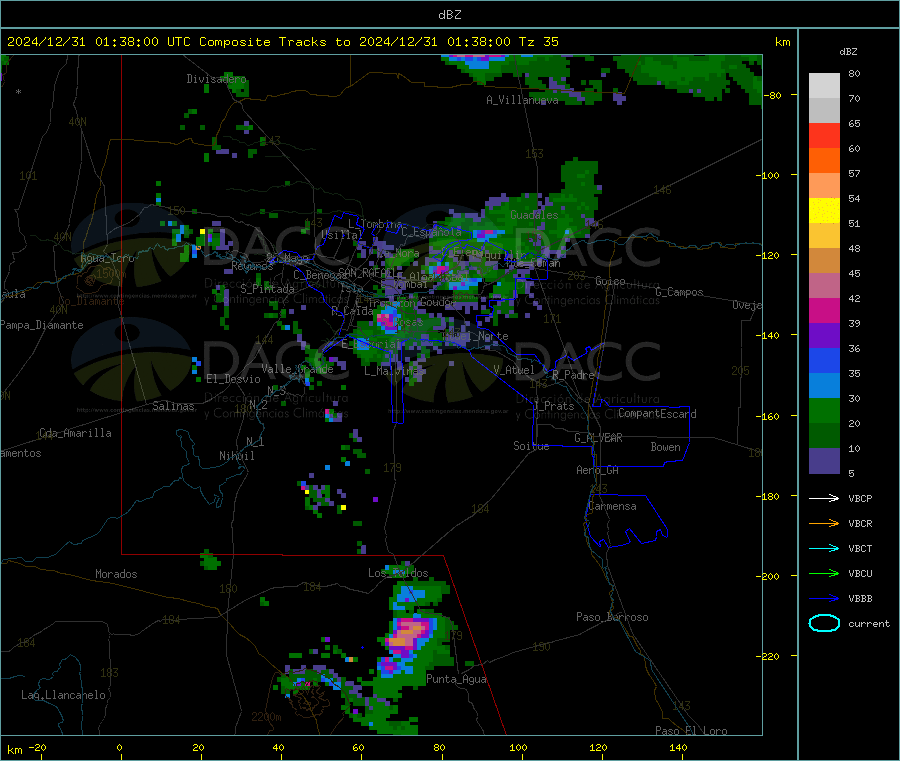Click the Bowen place label

click(x=665, y=447)
